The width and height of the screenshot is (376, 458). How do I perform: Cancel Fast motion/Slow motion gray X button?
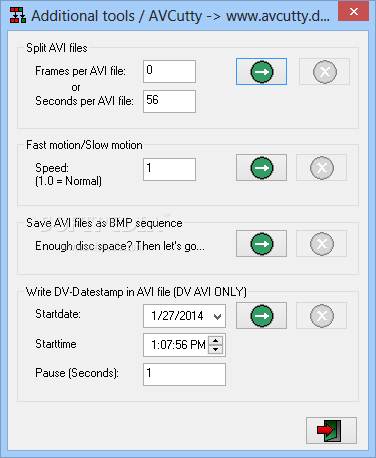(x=321, y=168)
